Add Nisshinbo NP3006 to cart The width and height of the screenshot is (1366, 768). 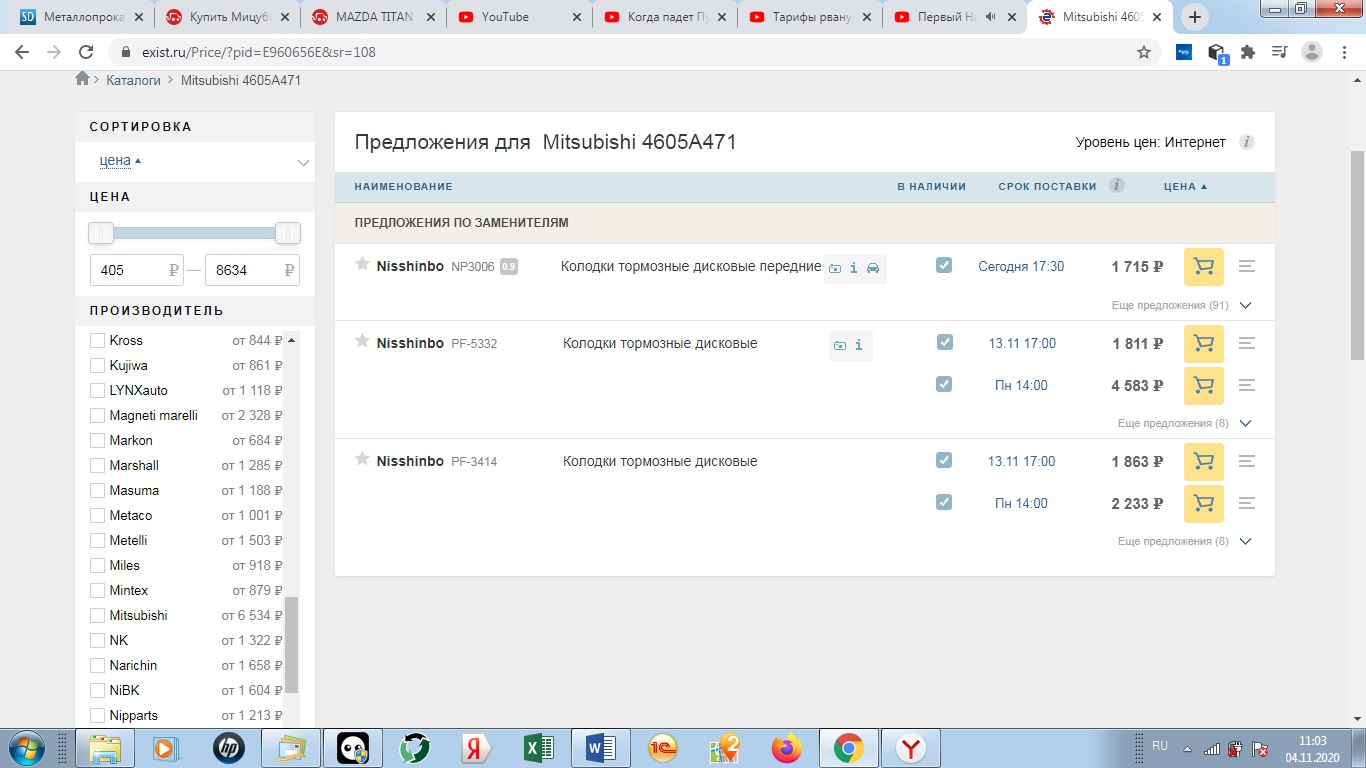[x=1203, y=267]
